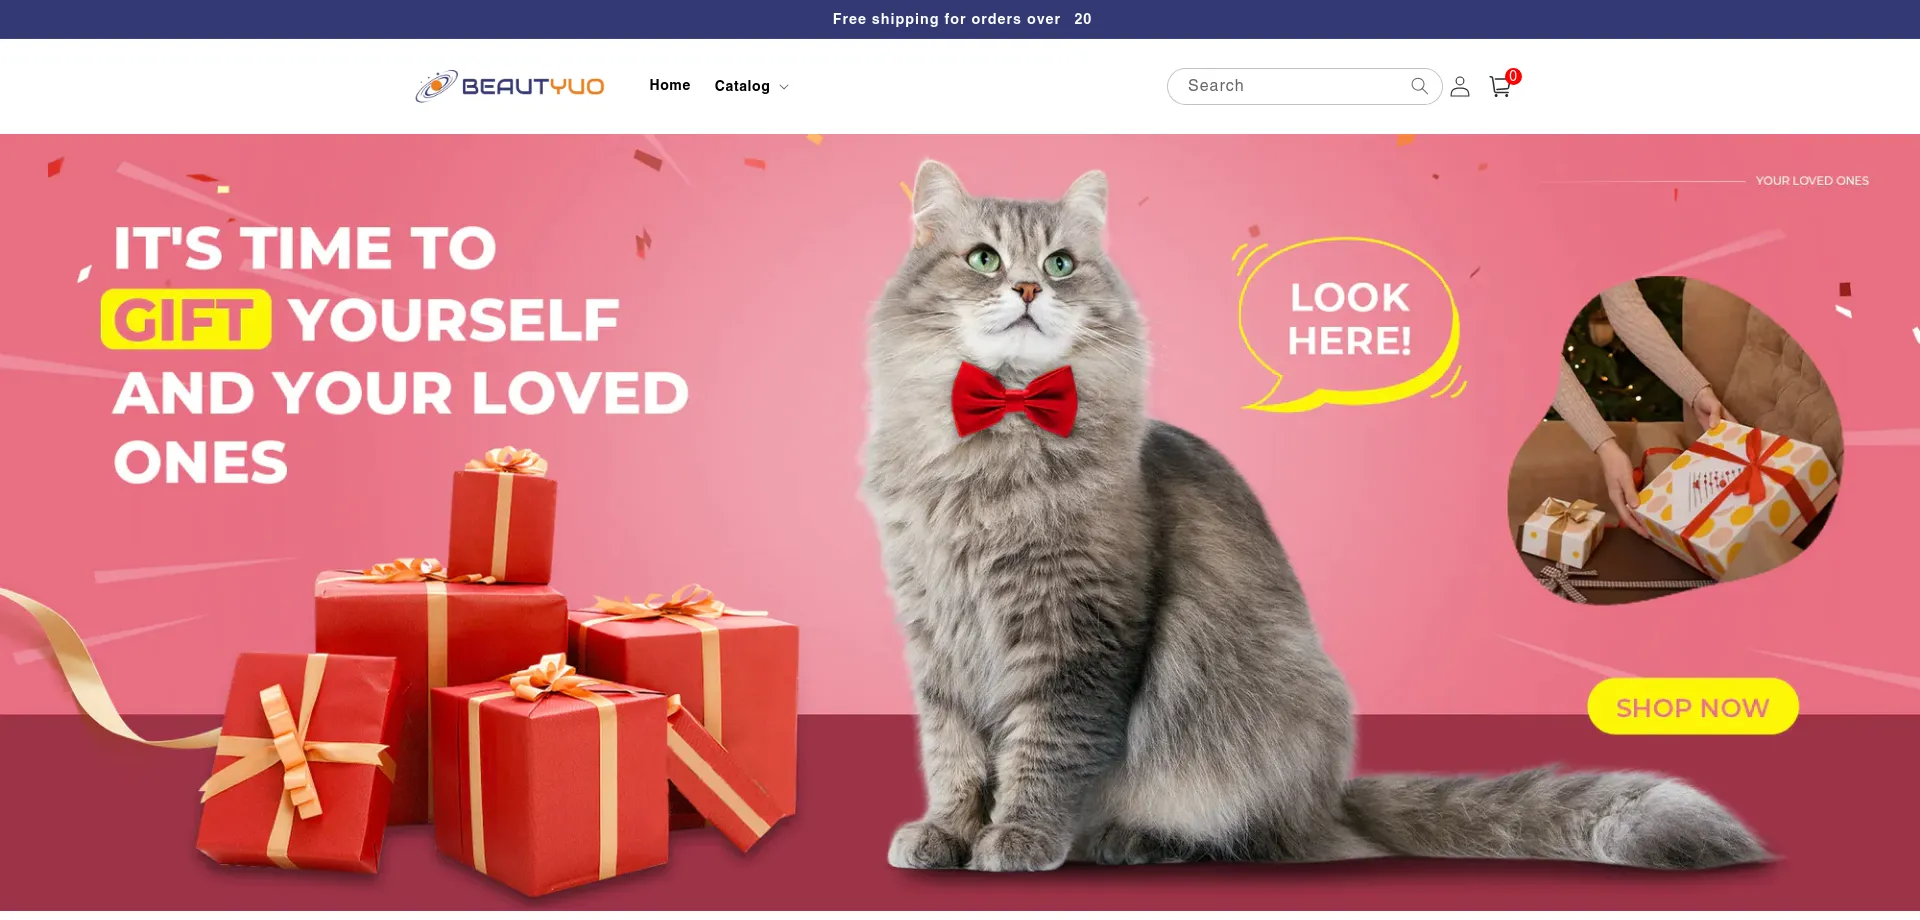1920x920 pixels.
Task: Click the cat's red bow tie
Action: pos(1014,400)
